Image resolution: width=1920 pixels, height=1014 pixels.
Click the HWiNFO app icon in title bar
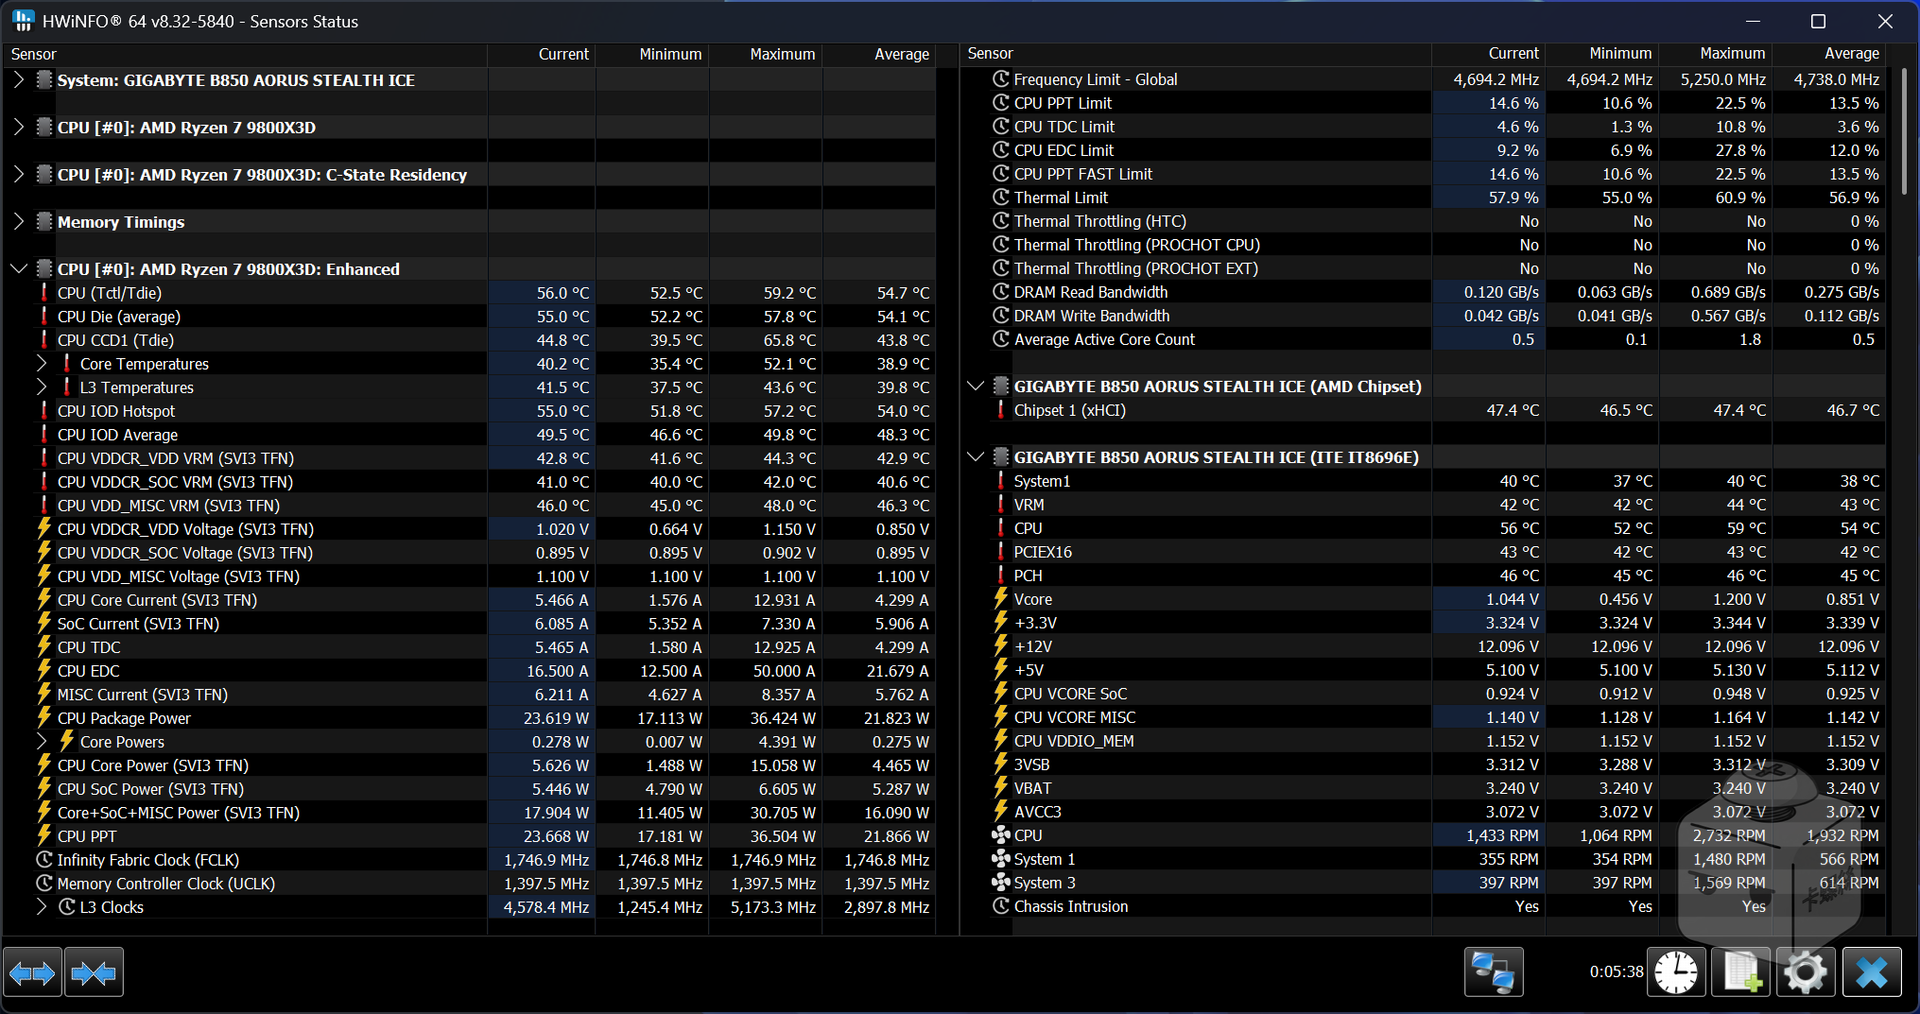[x=22, y=21]
